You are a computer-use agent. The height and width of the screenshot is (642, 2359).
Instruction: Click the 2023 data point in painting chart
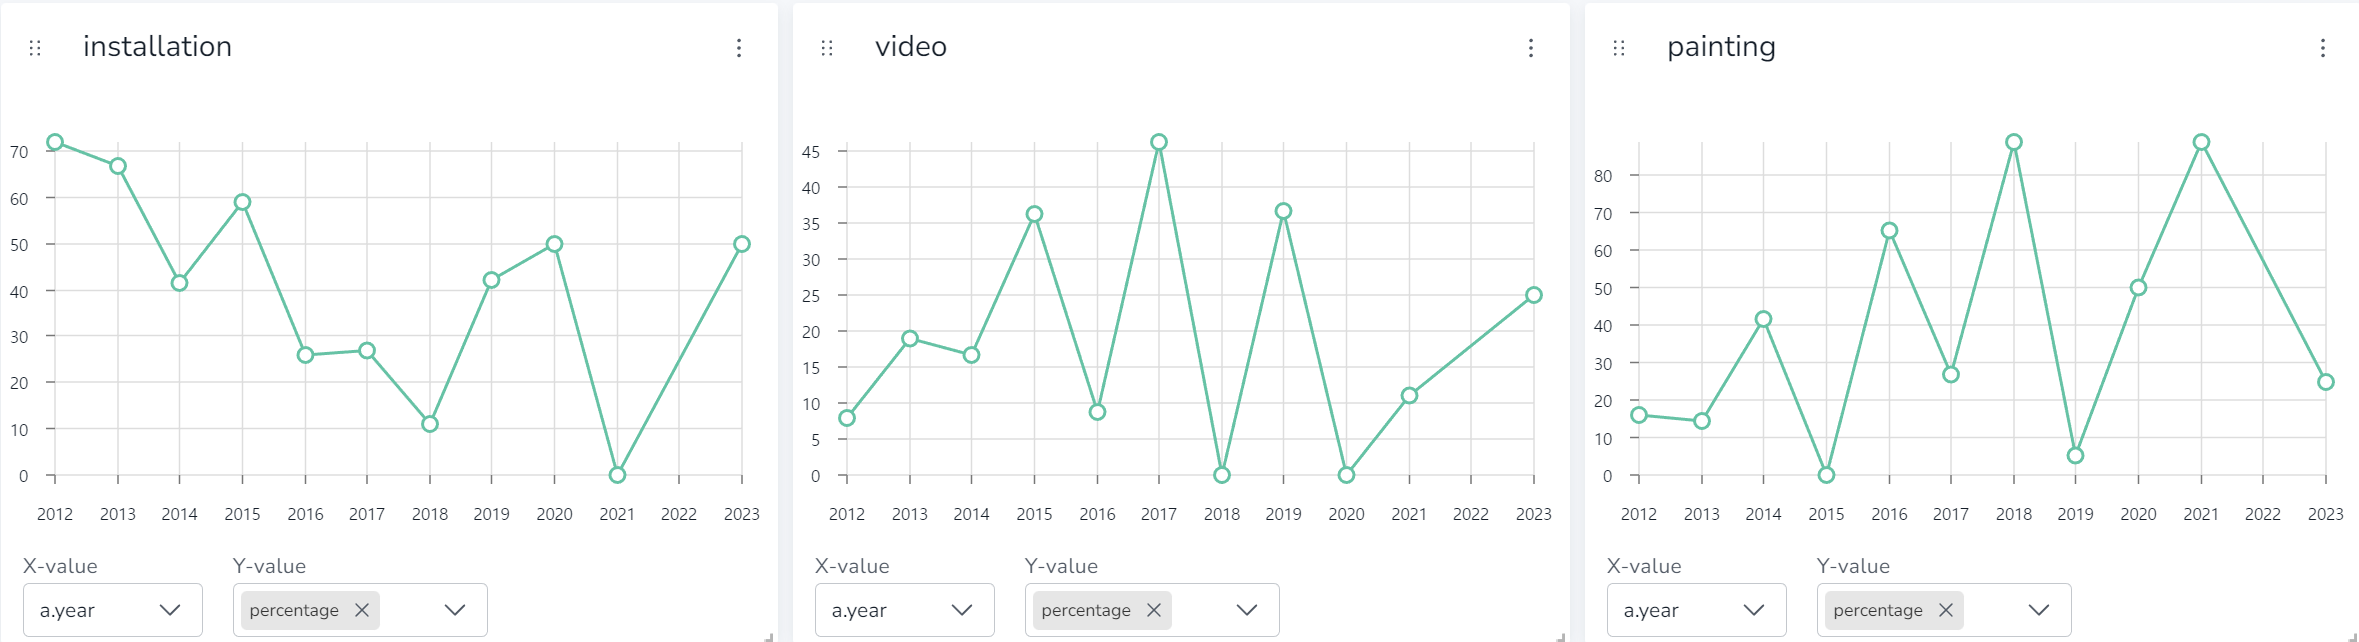[x=2326, y=382]
